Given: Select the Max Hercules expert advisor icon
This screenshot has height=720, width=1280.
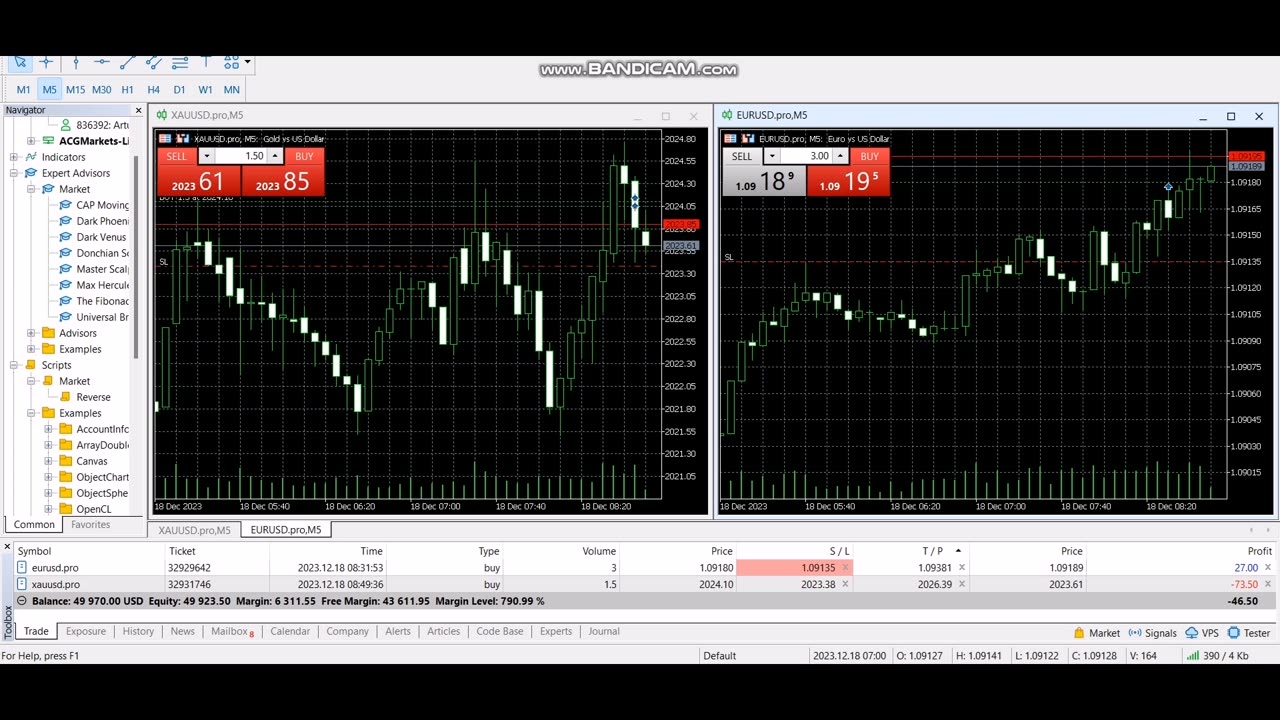Looking at the screenshot, I should [x=66, y=285].
